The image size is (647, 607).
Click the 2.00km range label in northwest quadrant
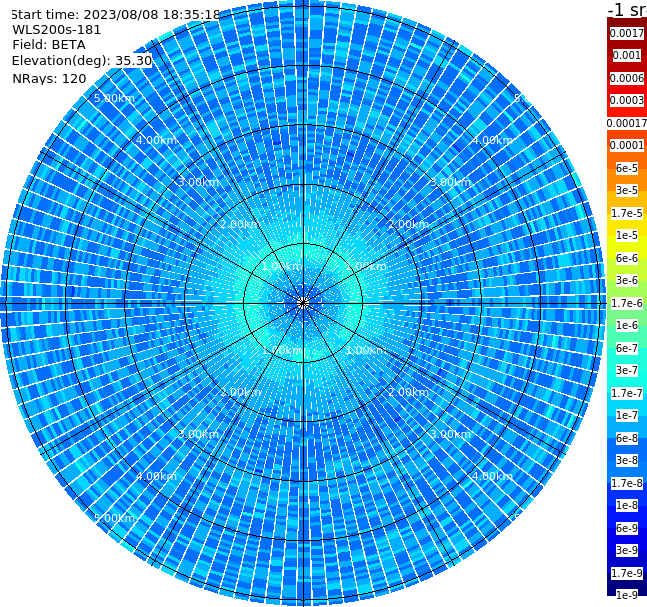pyautogui.click(x=240, y=224)
